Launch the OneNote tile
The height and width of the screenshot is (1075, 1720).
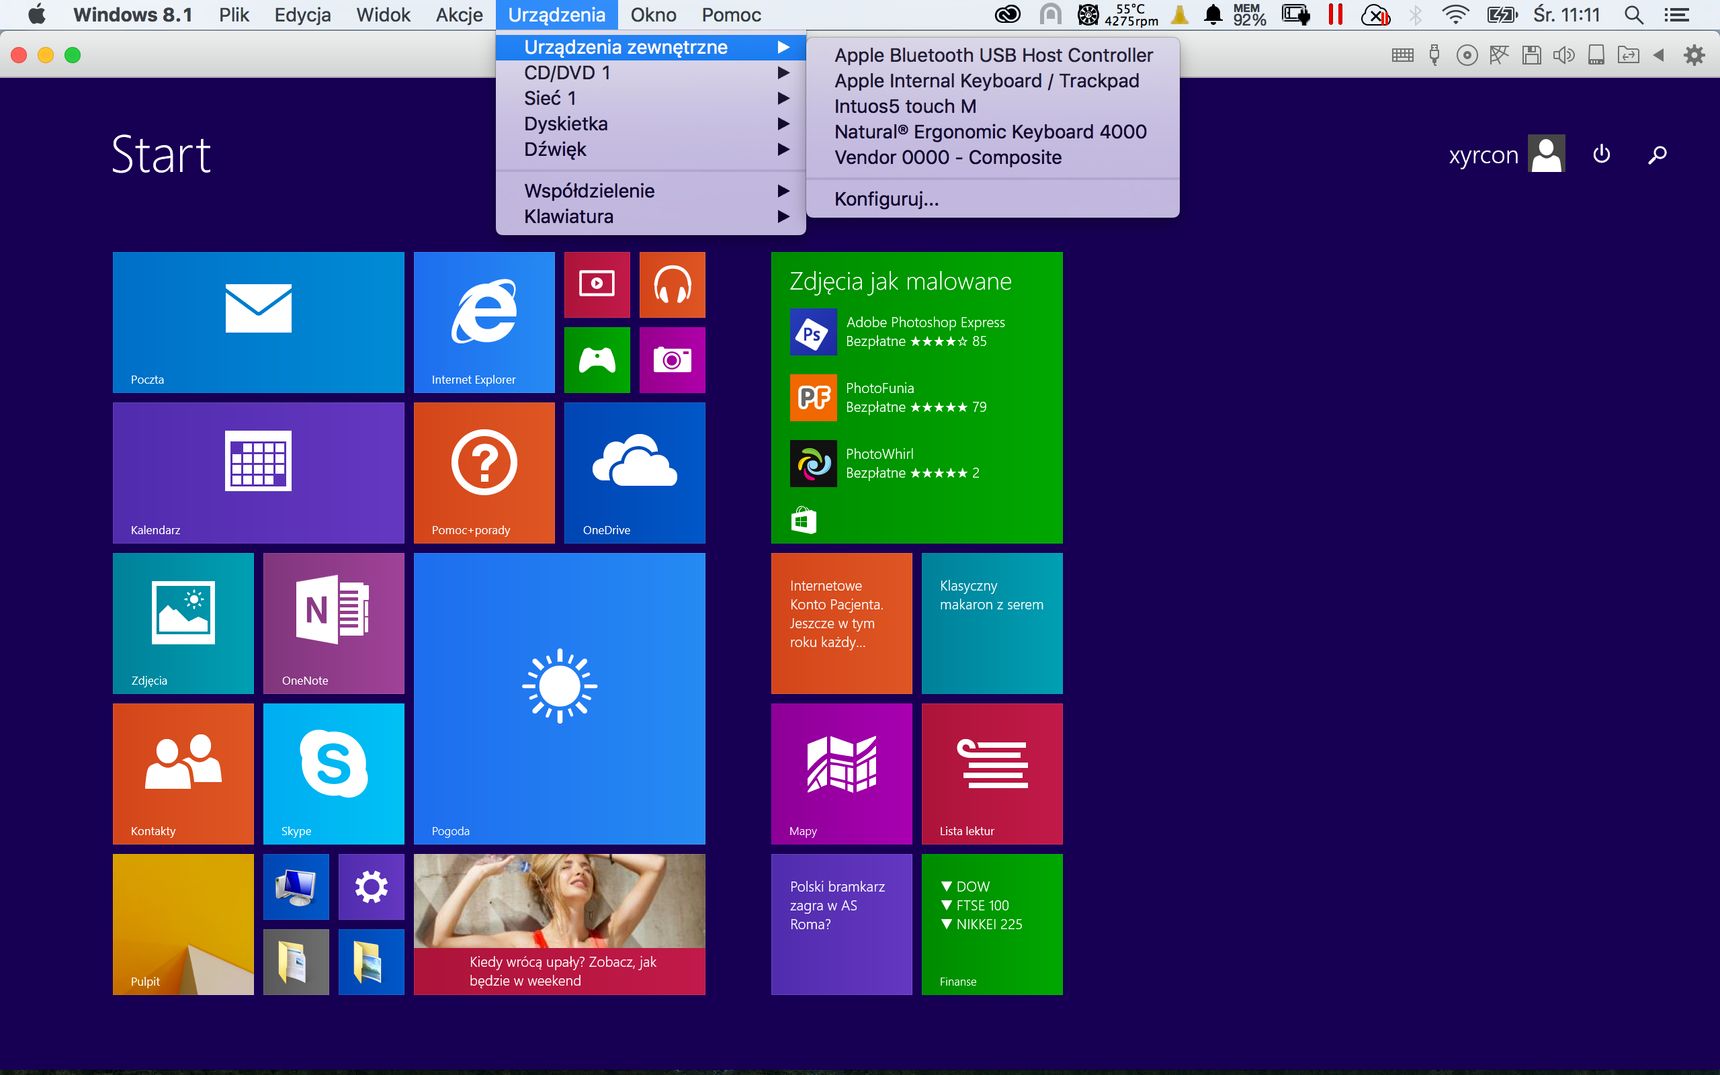334,623
